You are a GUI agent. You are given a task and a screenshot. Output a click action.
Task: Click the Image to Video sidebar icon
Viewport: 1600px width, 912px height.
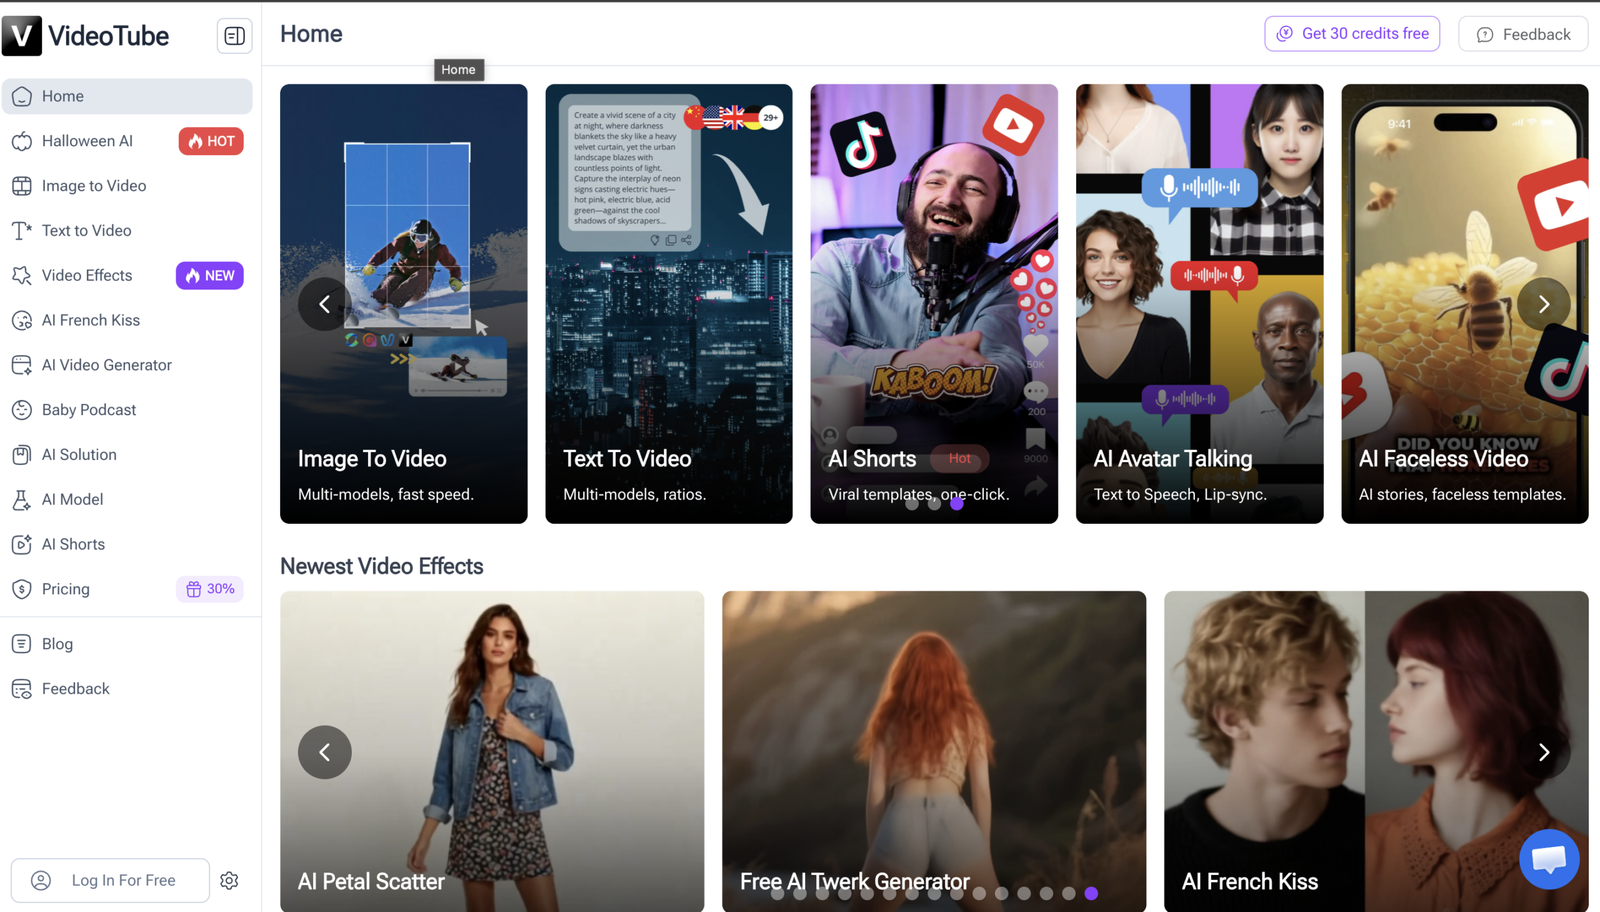tap(22, 186)
